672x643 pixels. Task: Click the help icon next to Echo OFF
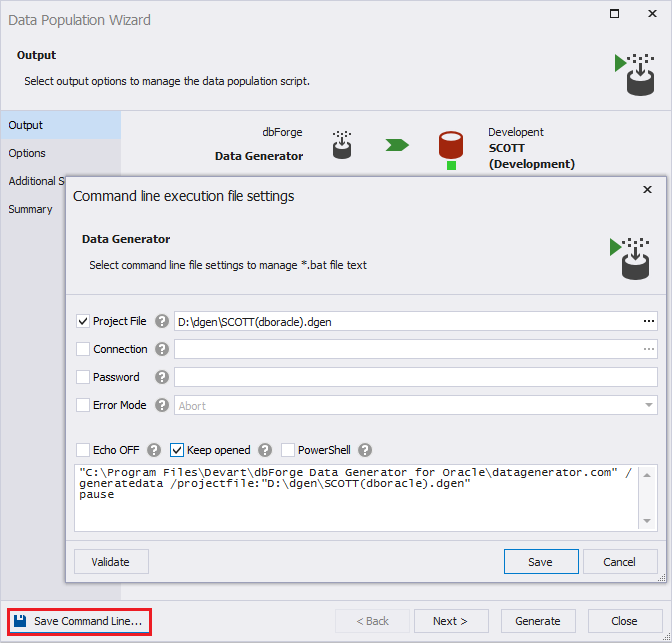(x=154, y=450)
